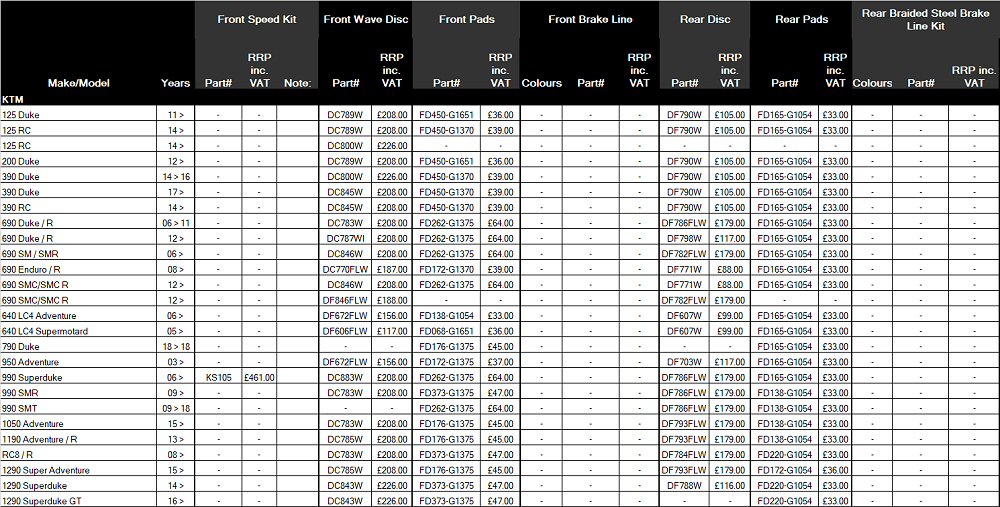The height and width of the screenshot is (507, 1000).
Task: Click the £116.00 rear disc price
Action: pos(730,486)
